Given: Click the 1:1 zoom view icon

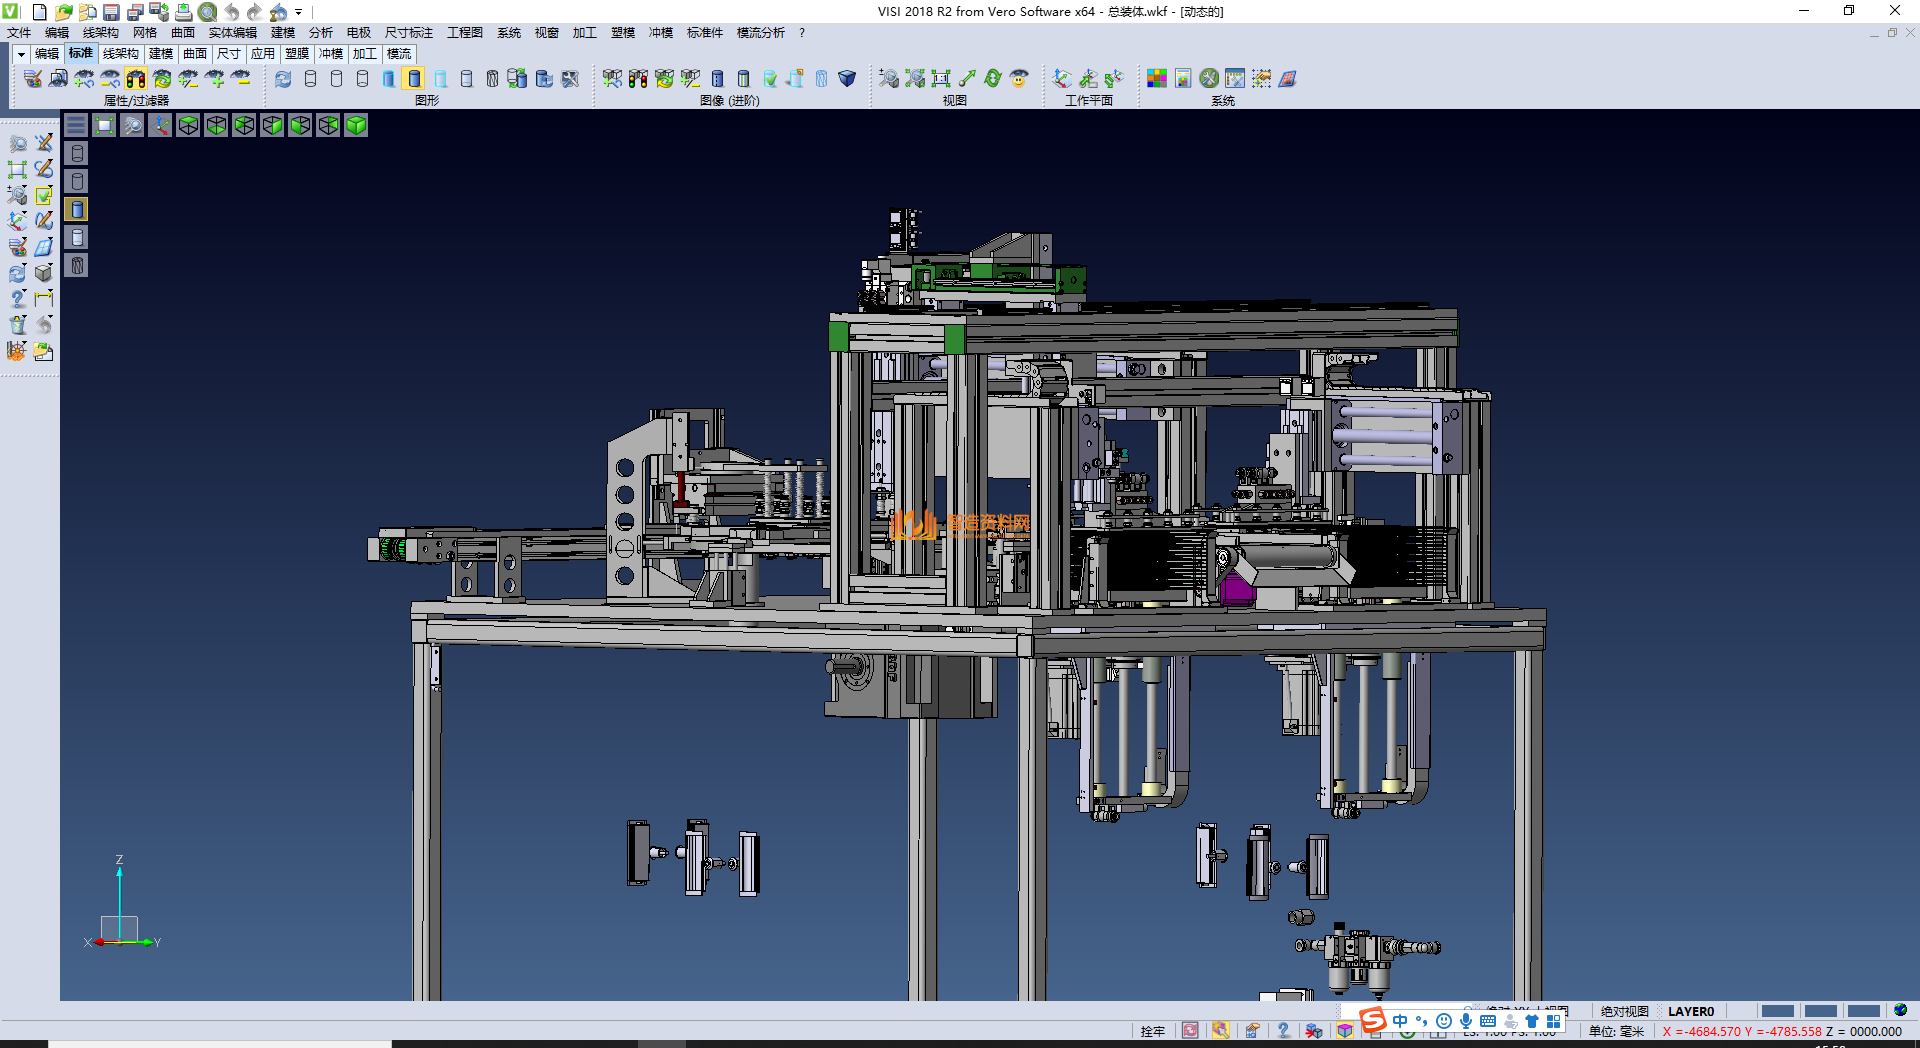Looking at the screenshot, I should (x=941, y=78).
